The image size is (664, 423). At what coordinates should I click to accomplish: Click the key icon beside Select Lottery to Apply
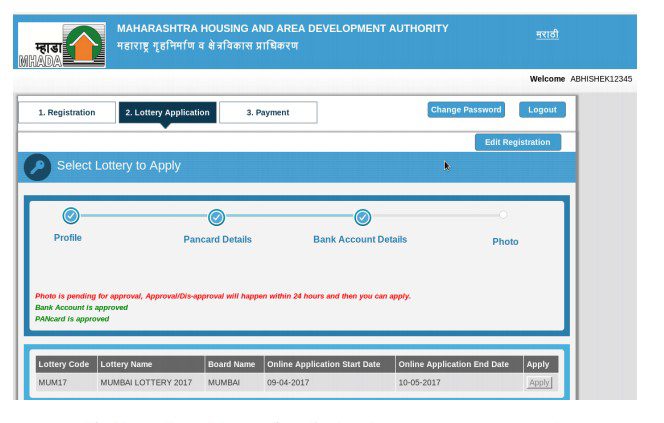[x=37, y=167]
